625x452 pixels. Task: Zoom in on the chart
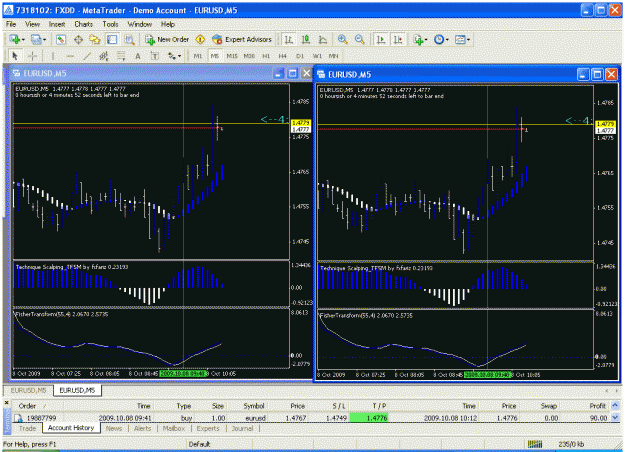(342, 39)
